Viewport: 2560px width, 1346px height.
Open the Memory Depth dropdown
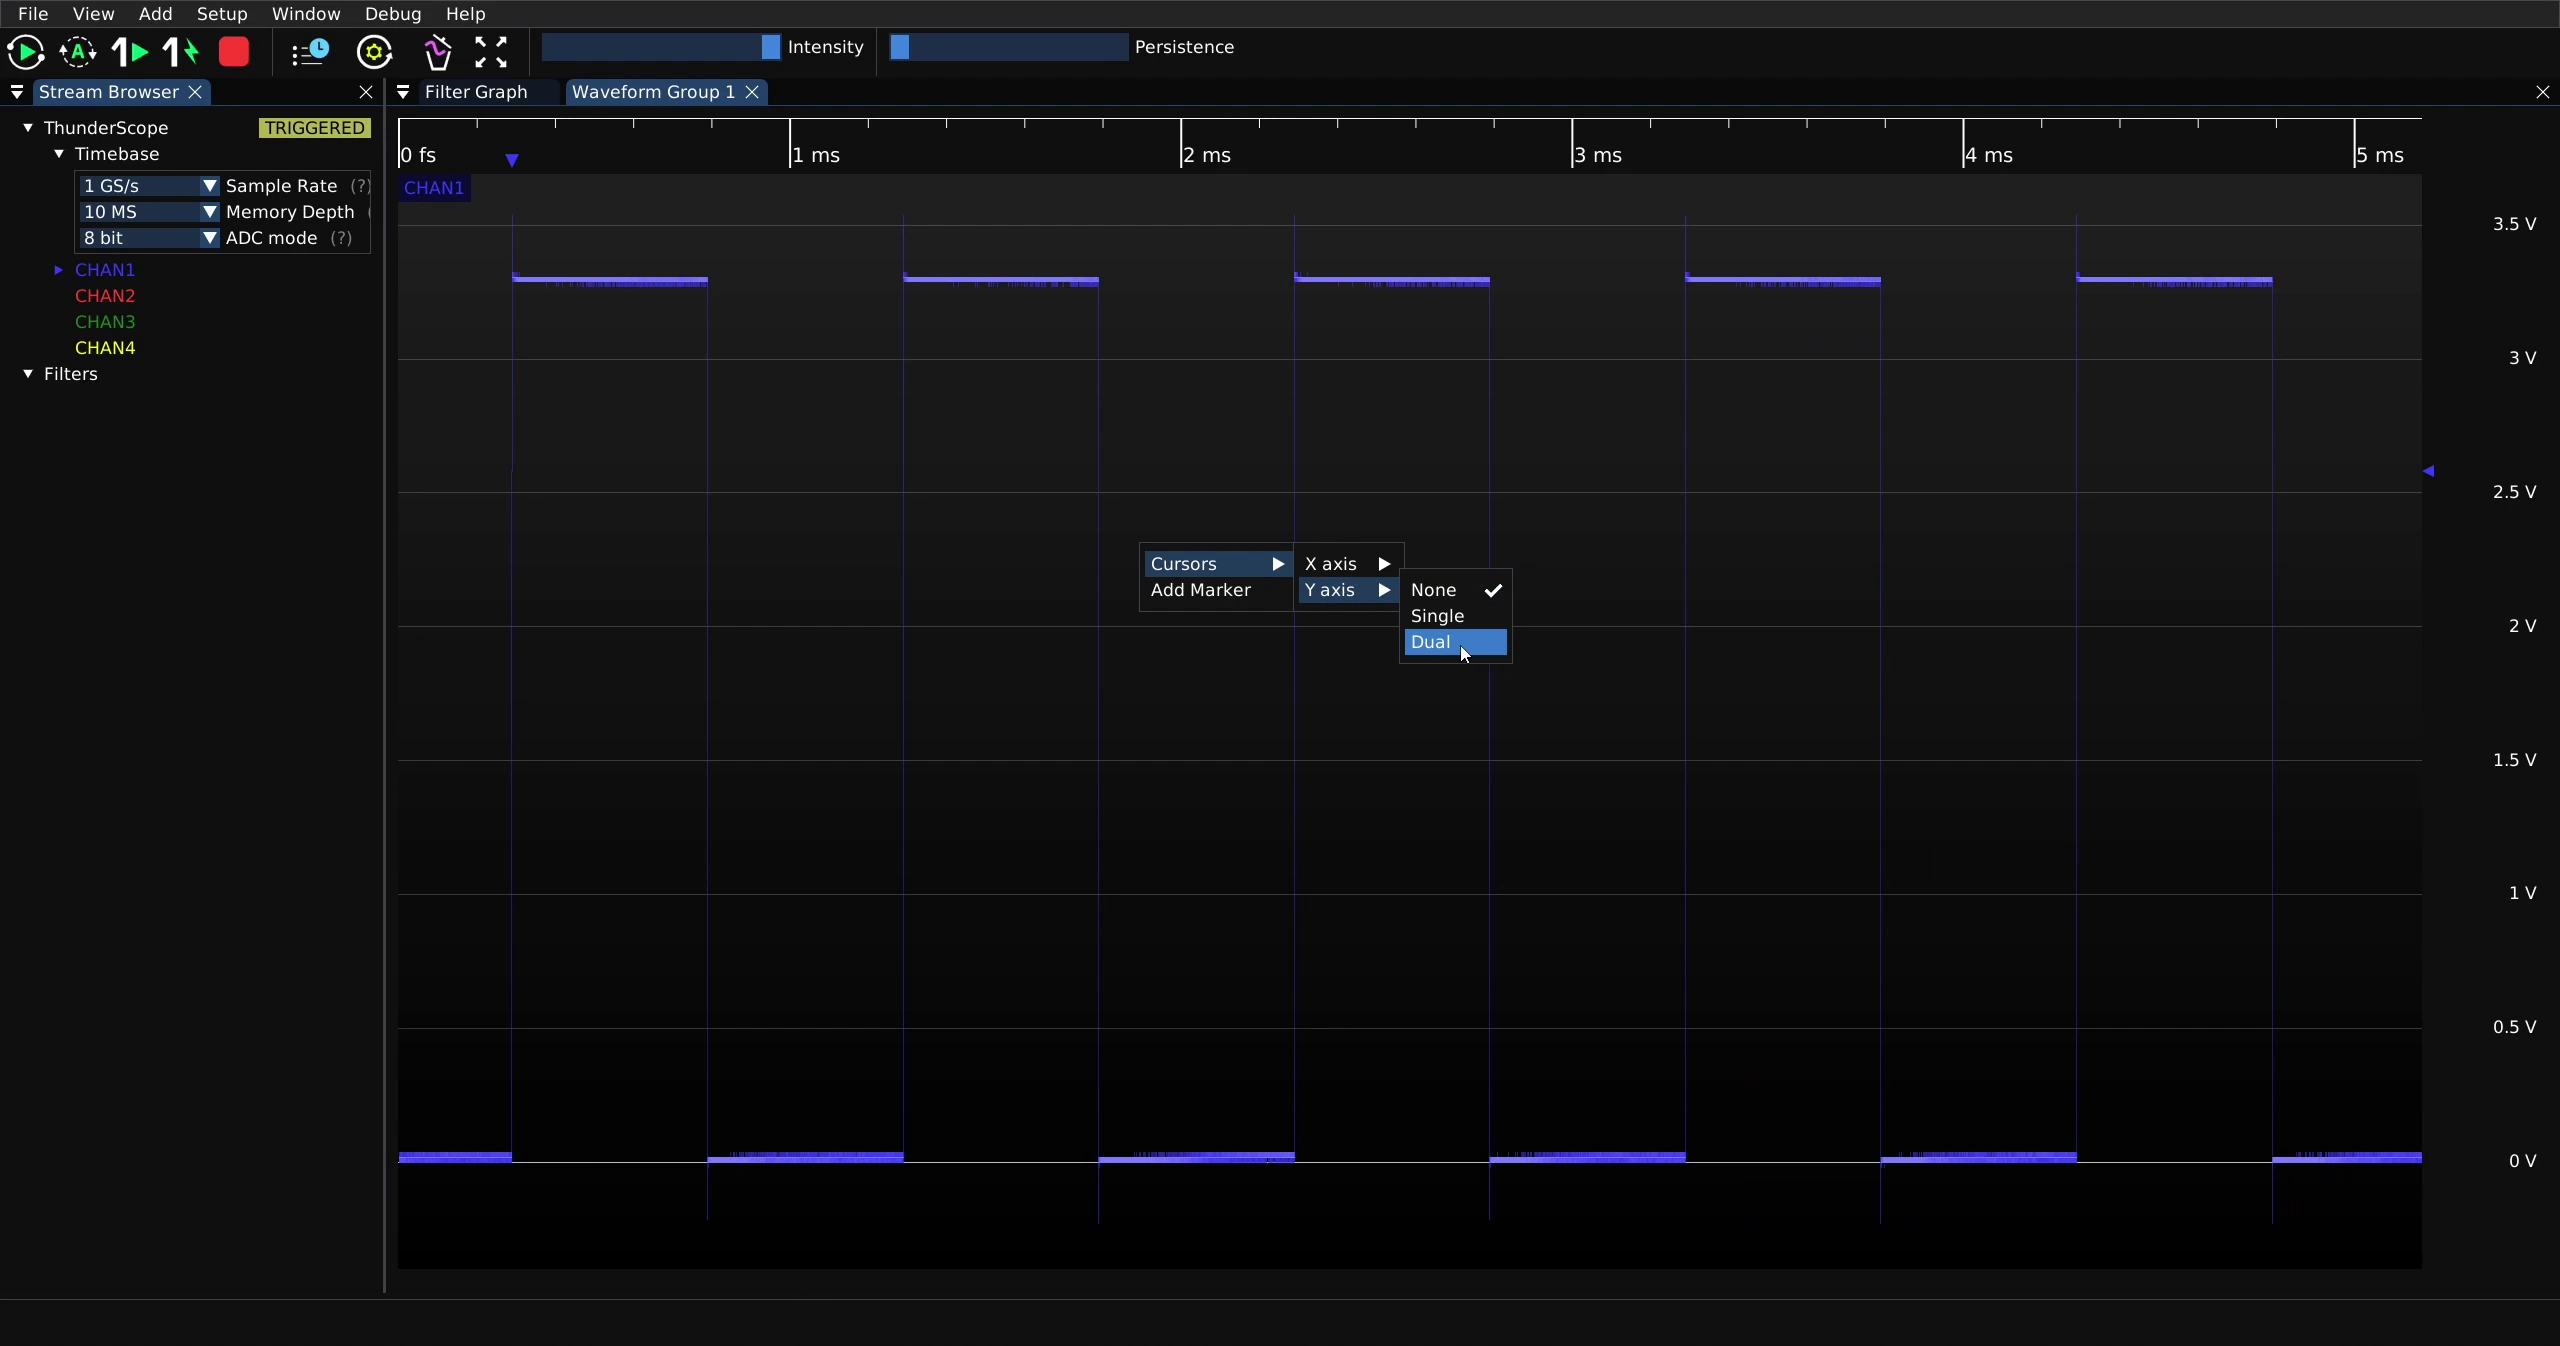tap(149, 212)
